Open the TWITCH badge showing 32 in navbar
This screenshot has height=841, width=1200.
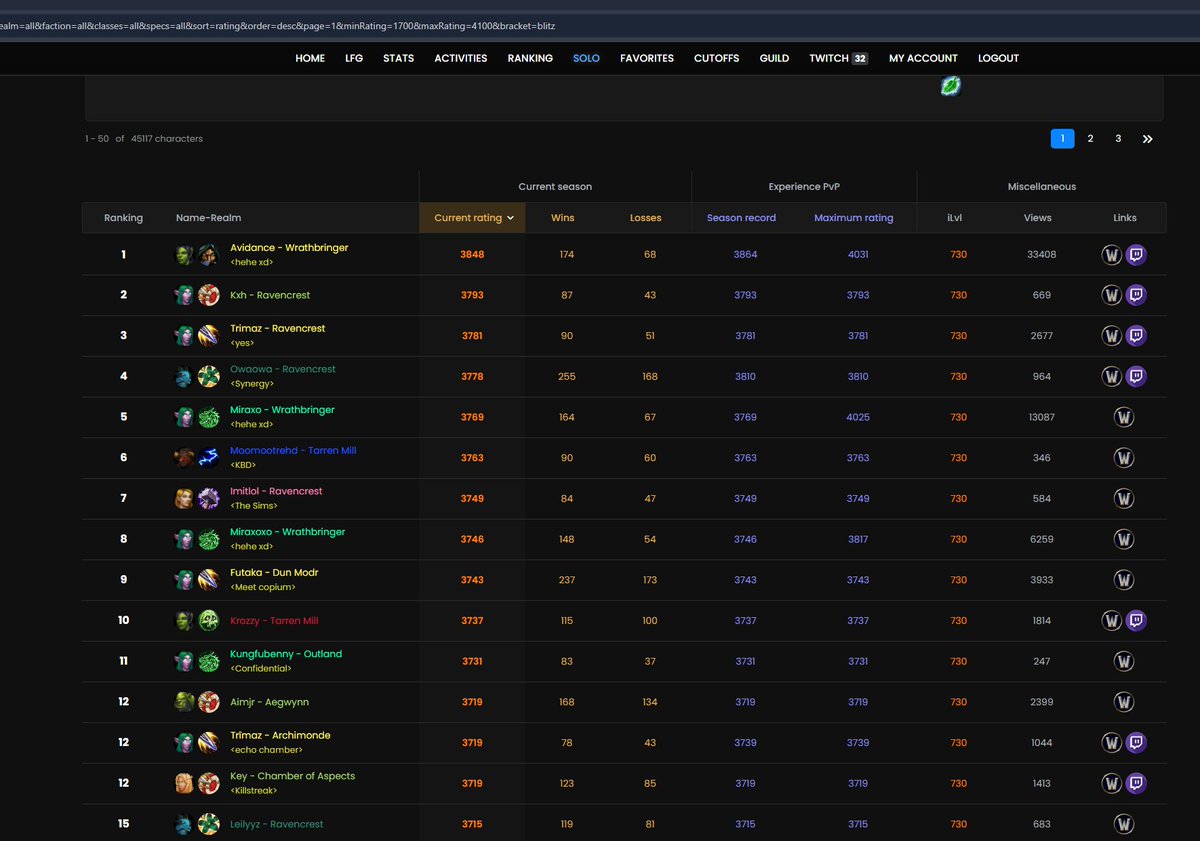838,58
